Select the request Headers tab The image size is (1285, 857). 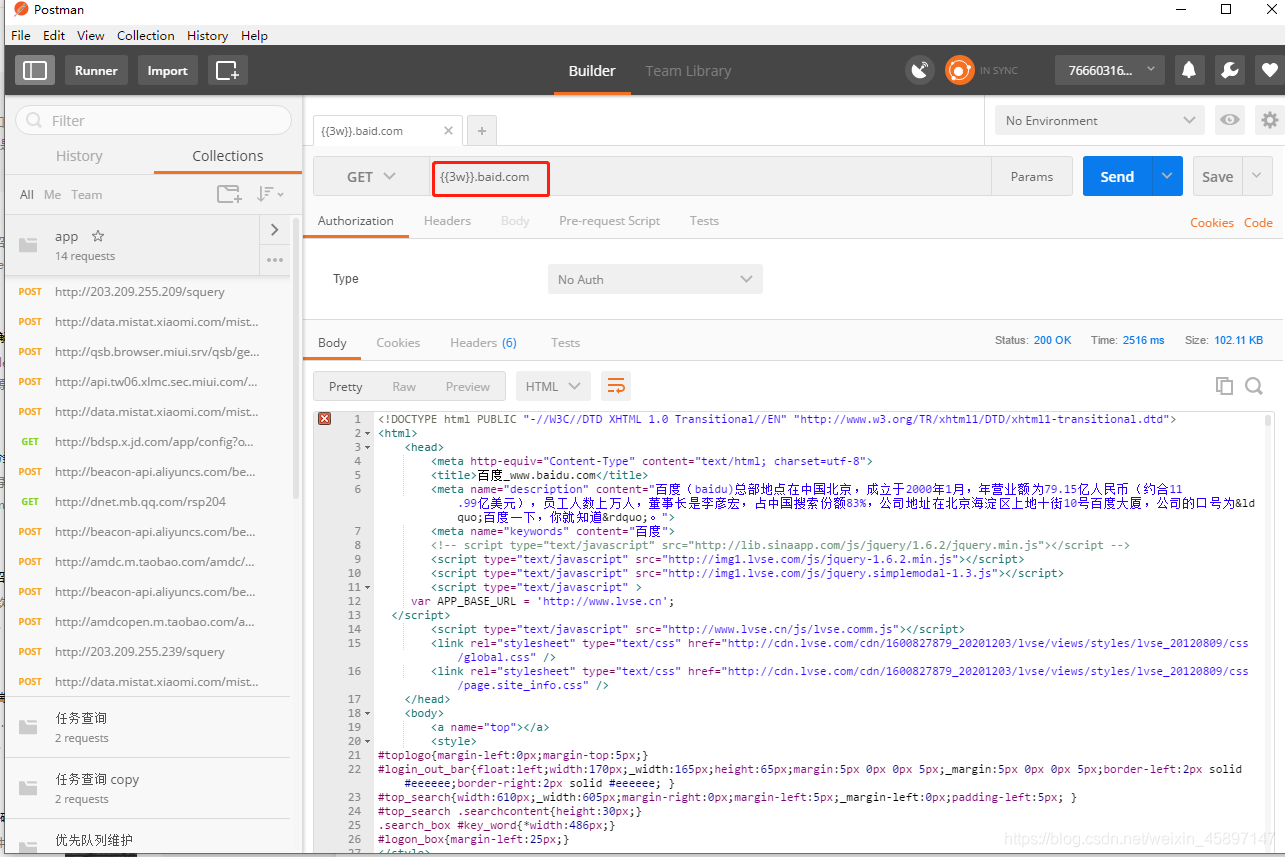(x=447, y=221)
